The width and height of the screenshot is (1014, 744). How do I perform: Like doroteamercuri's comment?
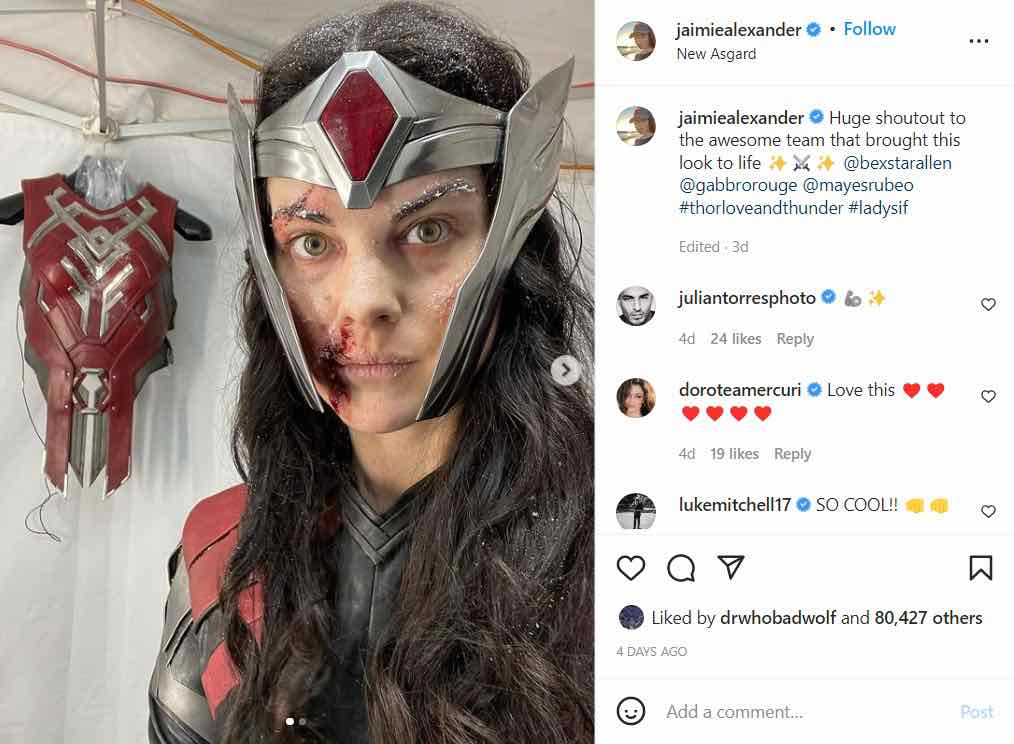coord(988,396)
